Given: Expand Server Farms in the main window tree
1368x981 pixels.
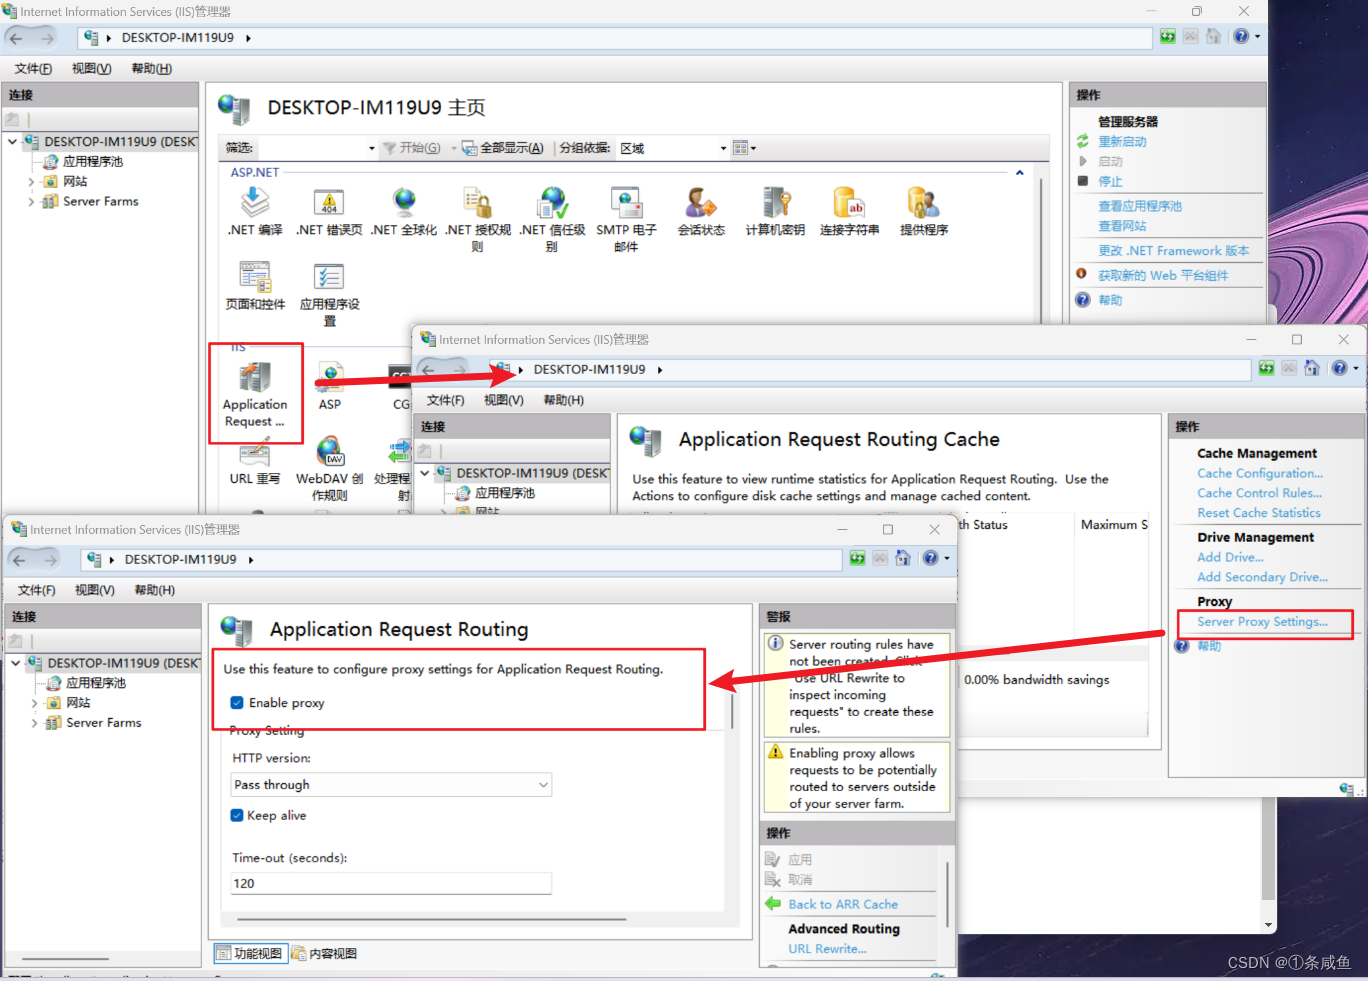Looking at the screenshot, I should [31, 202].
